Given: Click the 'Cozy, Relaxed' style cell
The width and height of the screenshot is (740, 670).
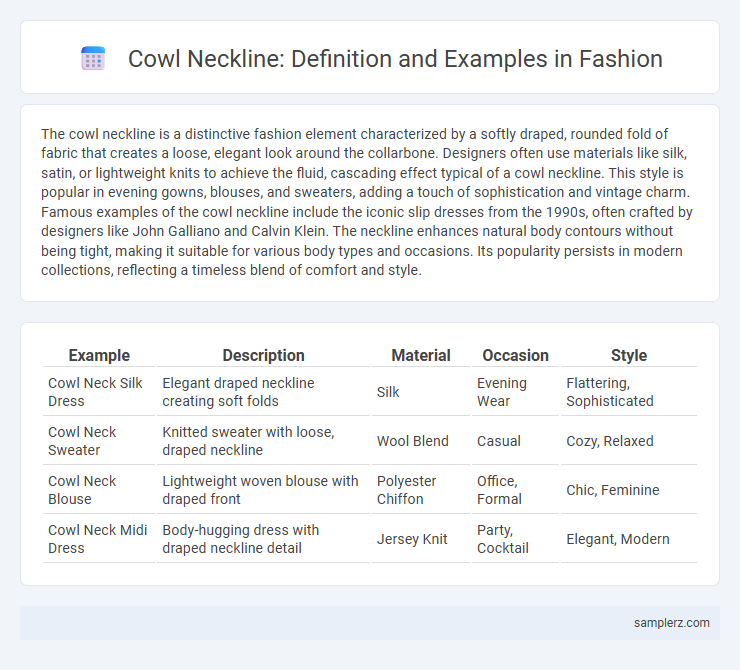Looking at the screenshot, I should click(629, 441).
